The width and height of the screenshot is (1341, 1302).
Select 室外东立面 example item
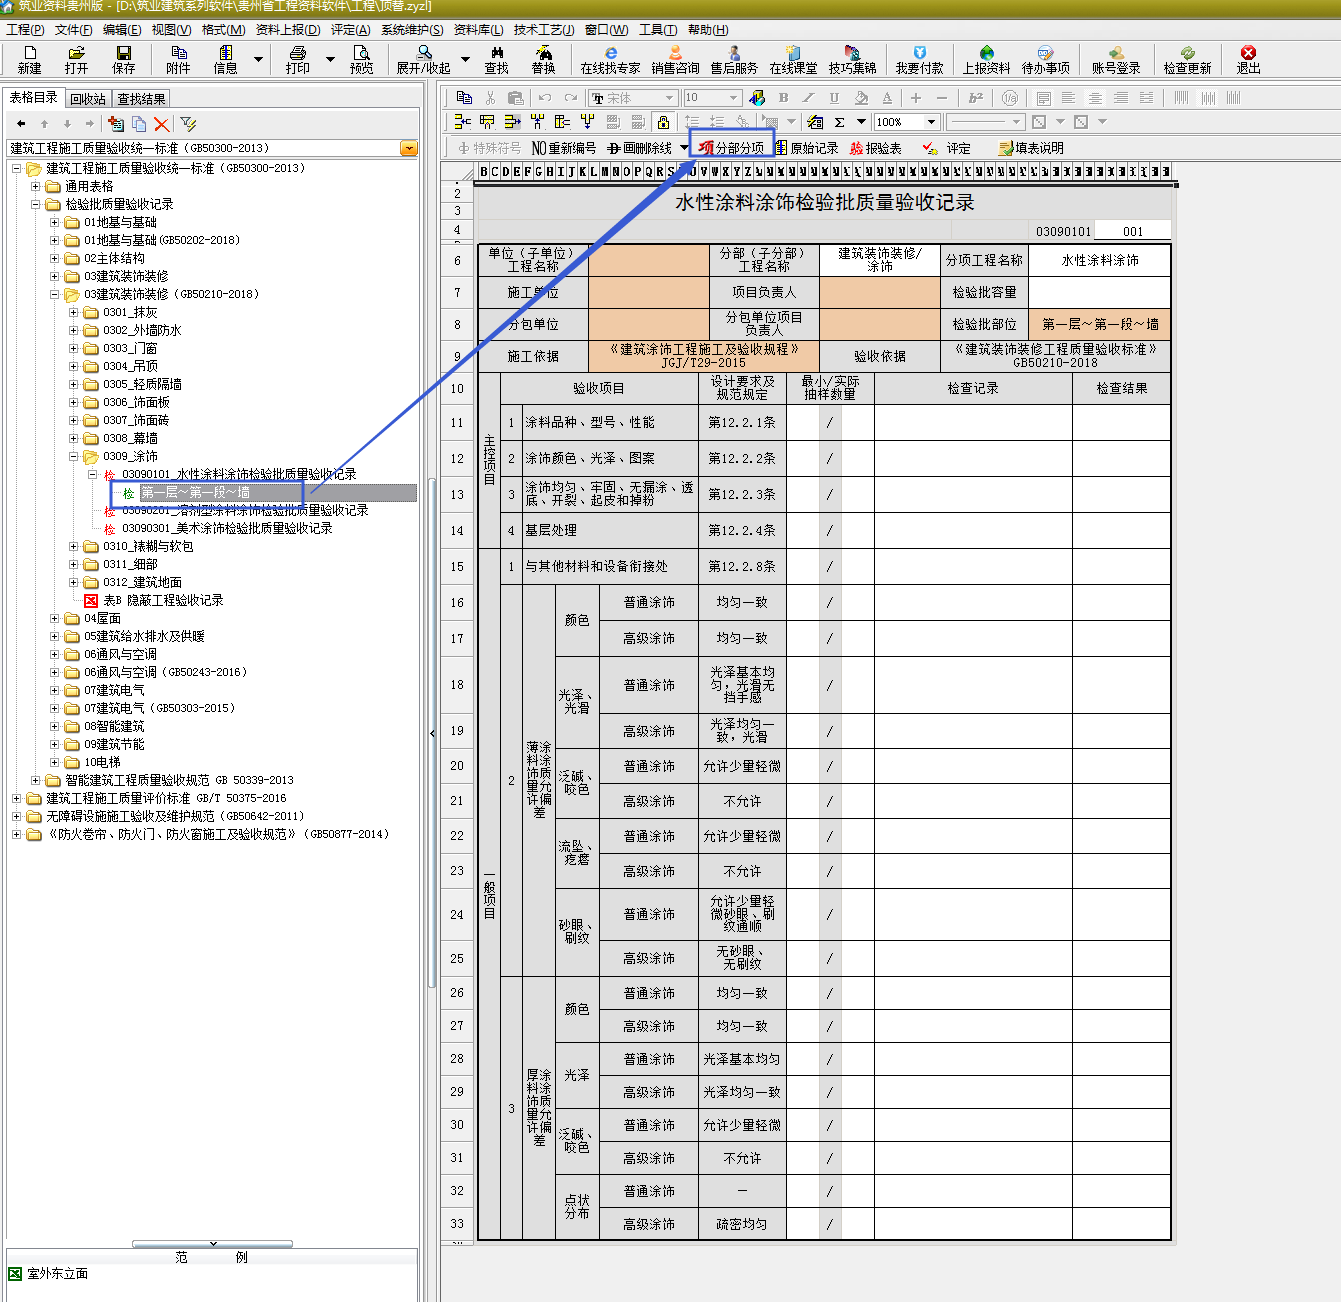[57, 1273]
